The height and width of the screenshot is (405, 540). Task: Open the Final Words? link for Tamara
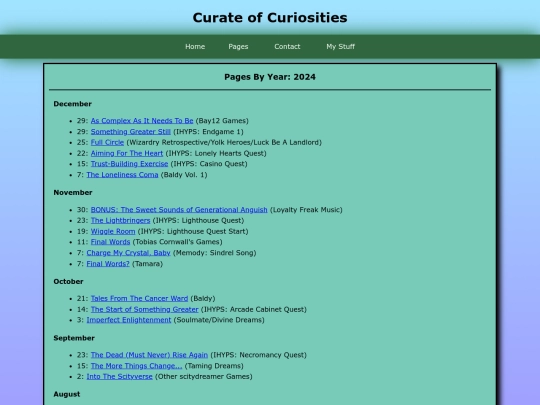(108, 264)
